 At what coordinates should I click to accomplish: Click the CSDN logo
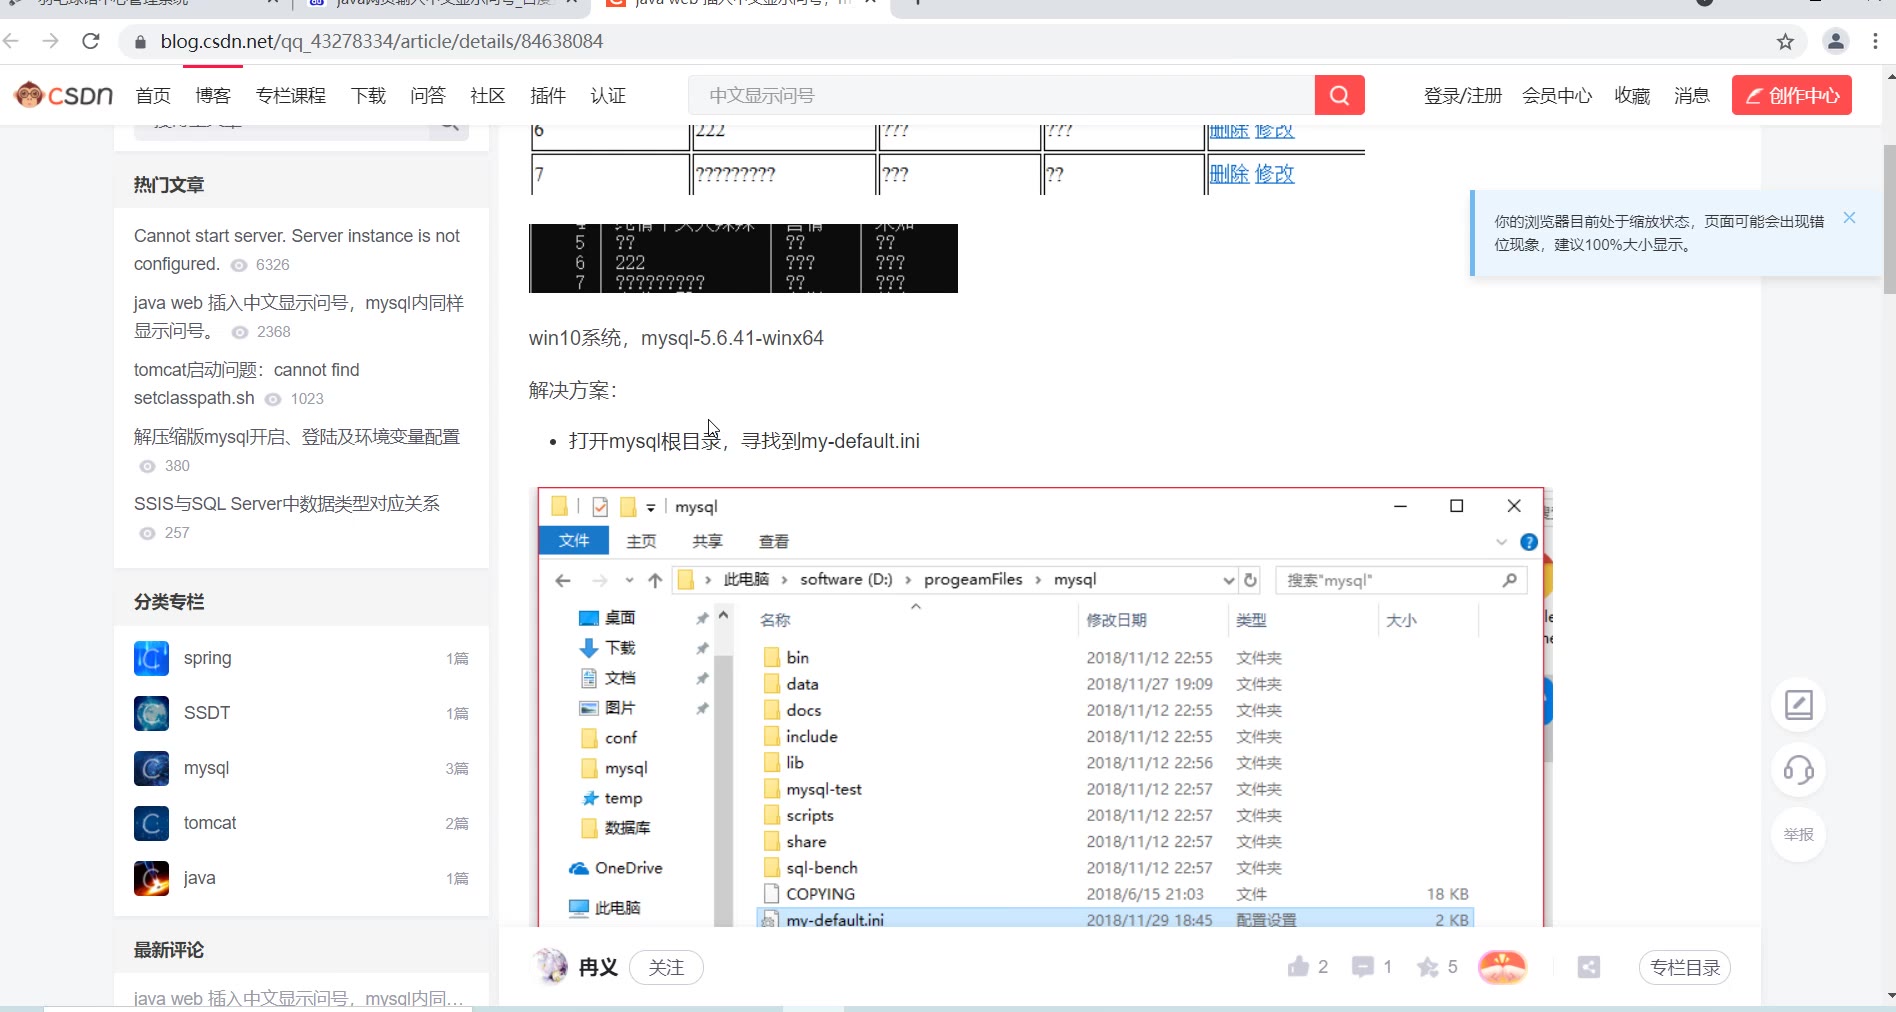coord(64,95)
